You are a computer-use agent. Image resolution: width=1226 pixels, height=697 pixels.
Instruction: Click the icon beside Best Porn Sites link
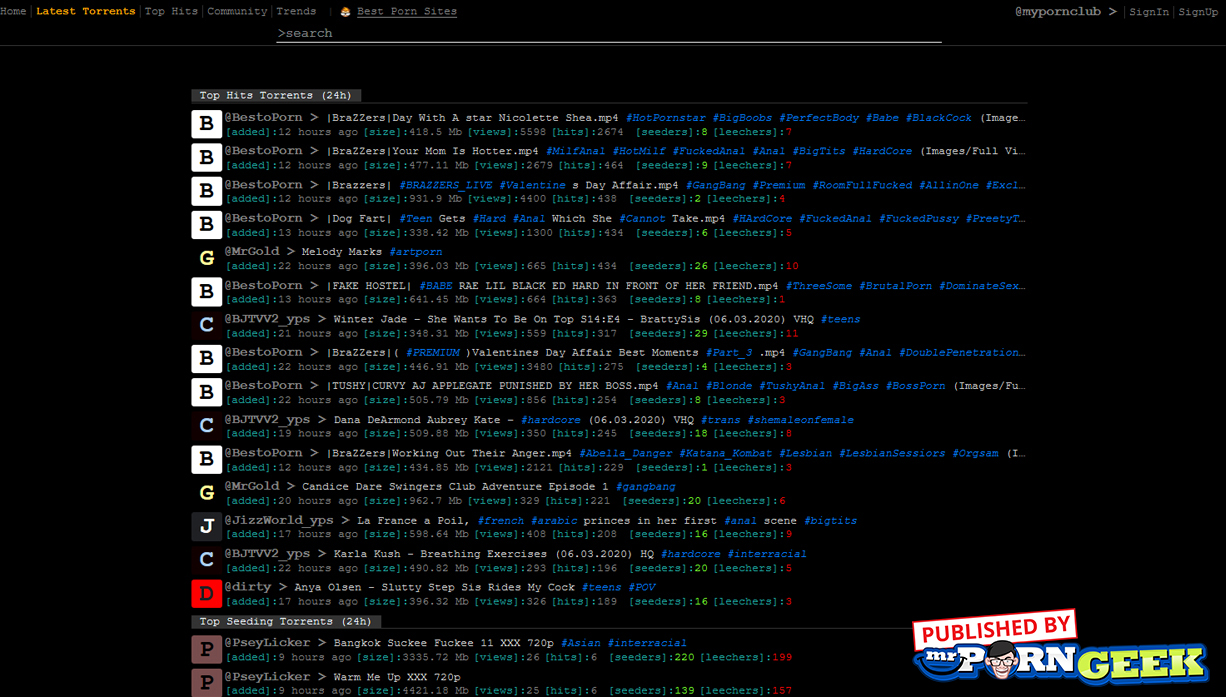click(345, 12)
